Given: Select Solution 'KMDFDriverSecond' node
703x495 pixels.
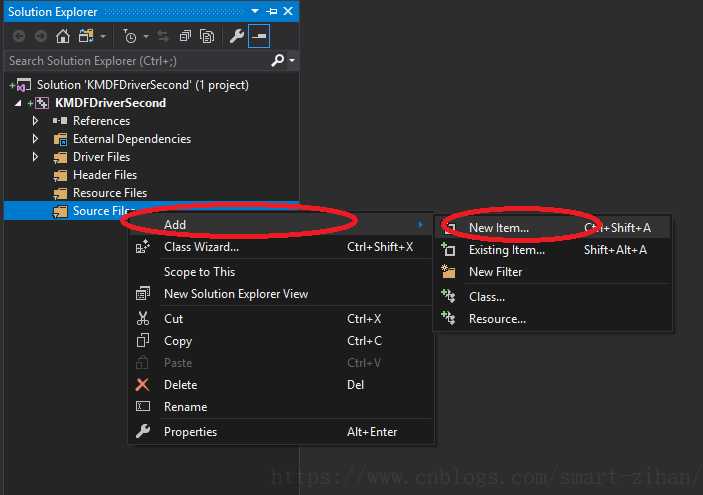Looking at the screenshot, I should pos(143,85).
